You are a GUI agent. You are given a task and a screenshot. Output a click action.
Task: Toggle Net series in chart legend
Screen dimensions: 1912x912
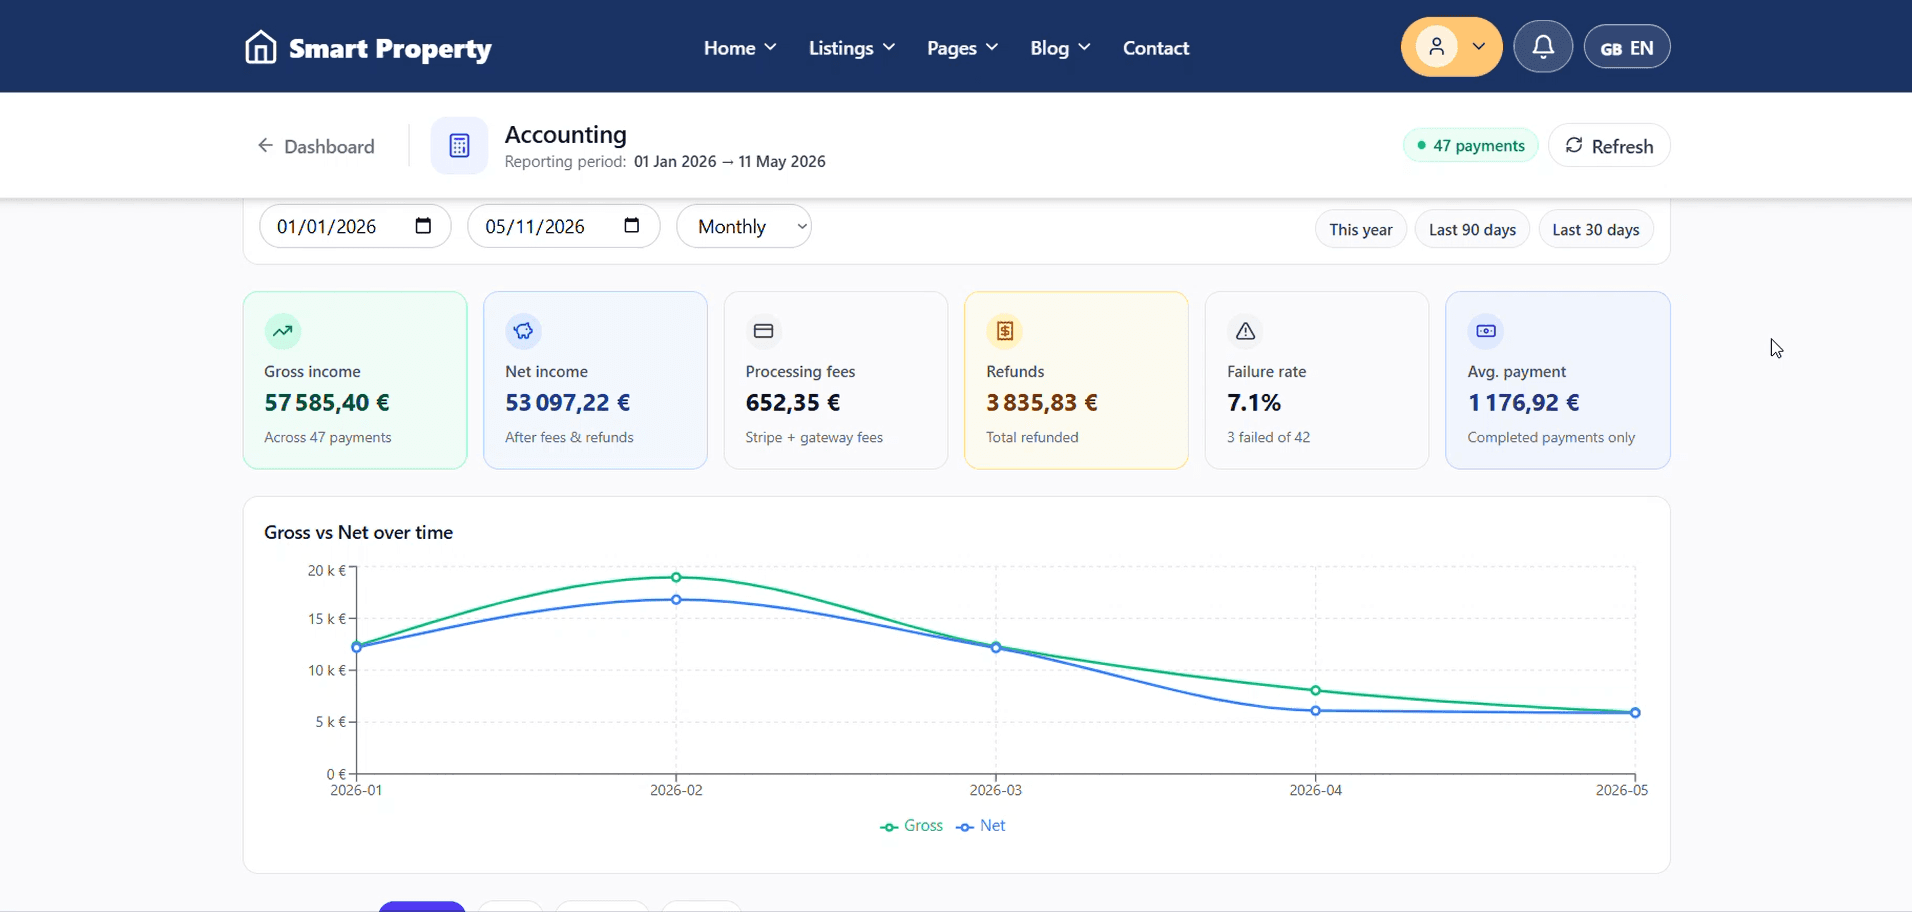point(981,826)
